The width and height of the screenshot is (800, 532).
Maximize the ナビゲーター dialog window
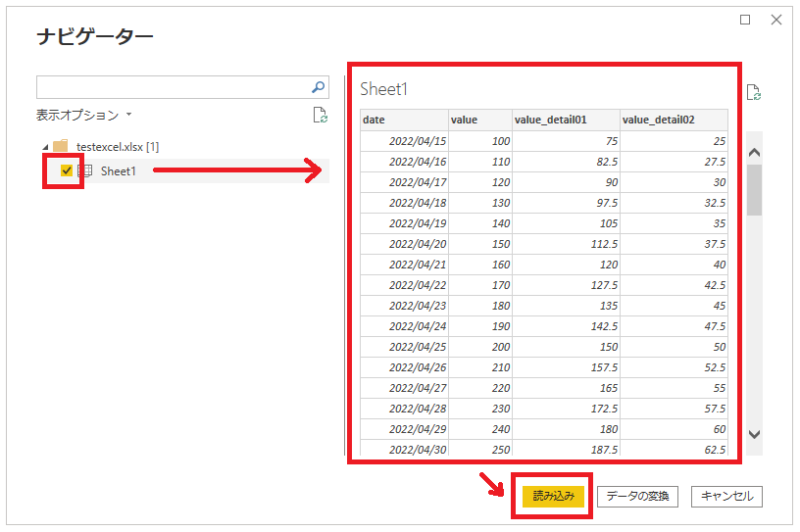745,20
